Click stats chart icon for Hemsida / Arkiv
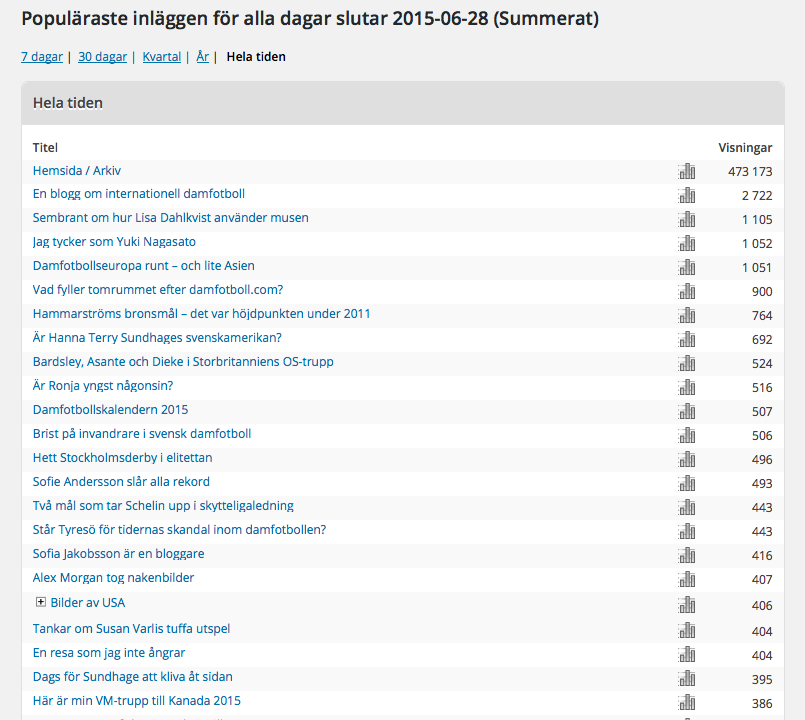Viewport: 805px width, 720px height. click(686, 171)
